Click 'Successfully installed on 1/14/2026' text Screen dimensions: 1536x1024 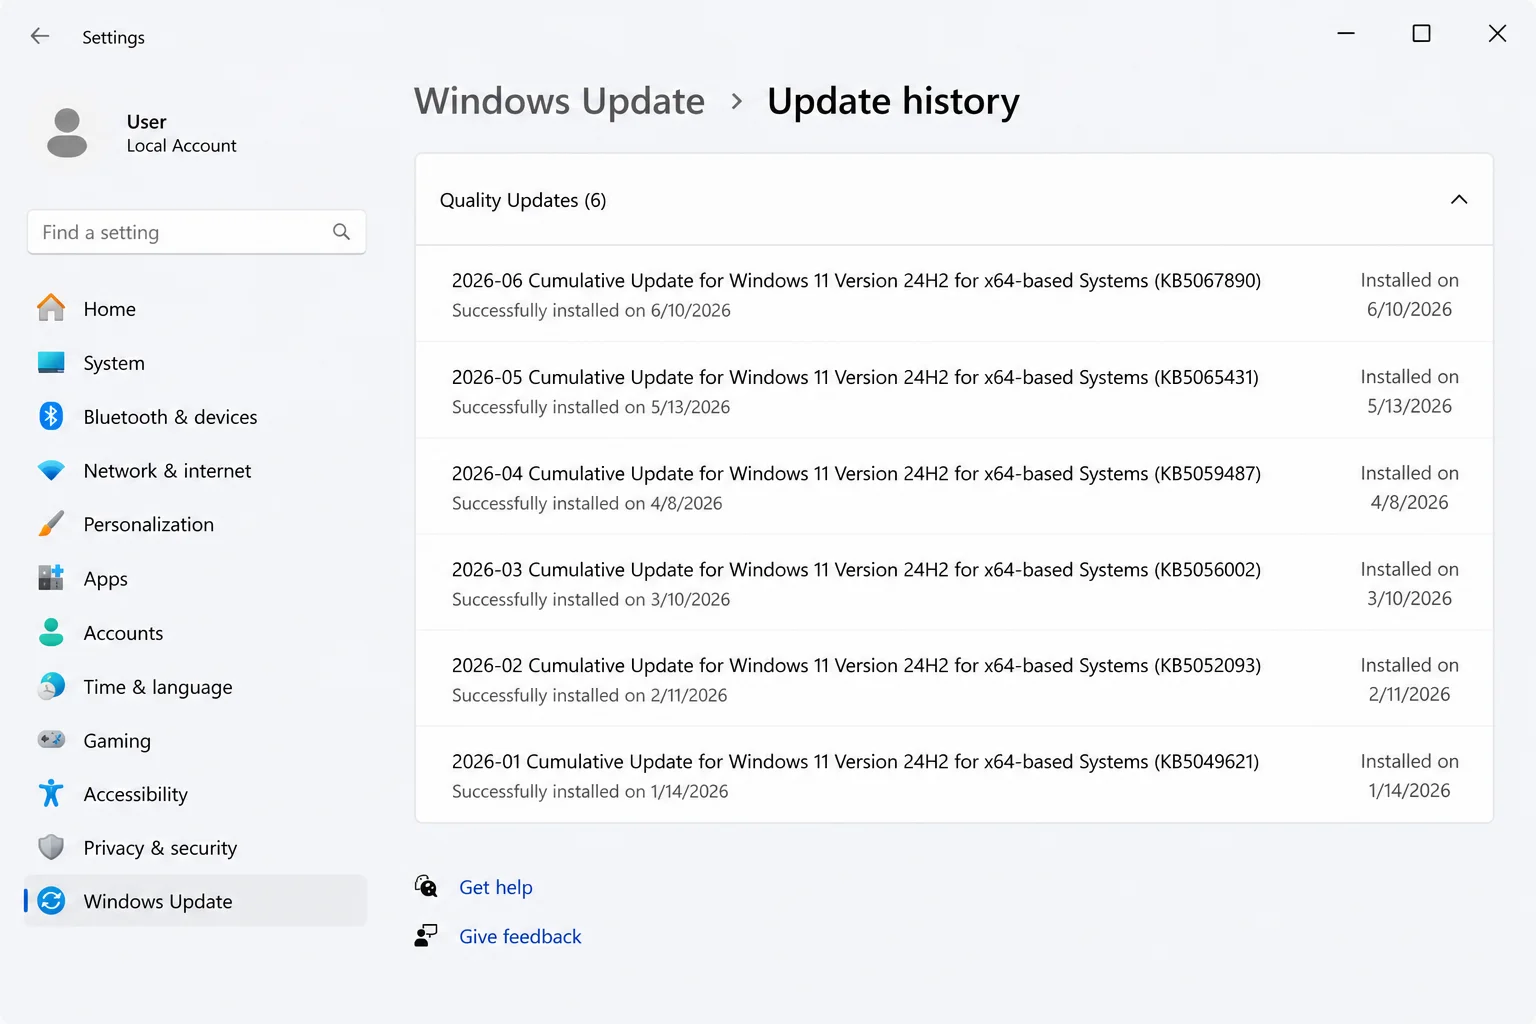(590, 791)
